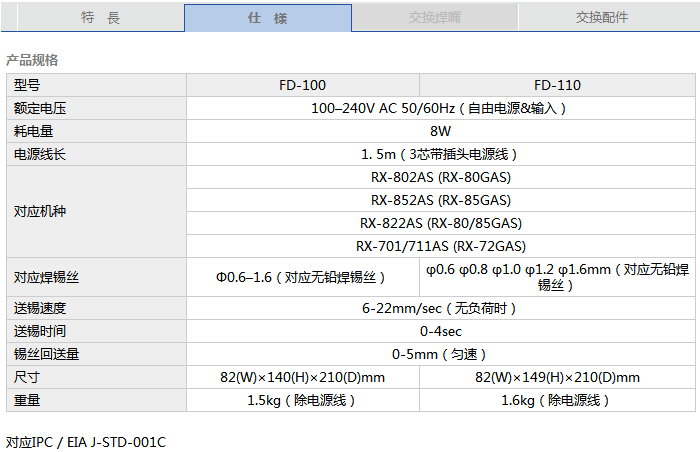Click the 0-5mm（匀速）value
This screenshot has width=700, height=452.
[x=441, y=354]
